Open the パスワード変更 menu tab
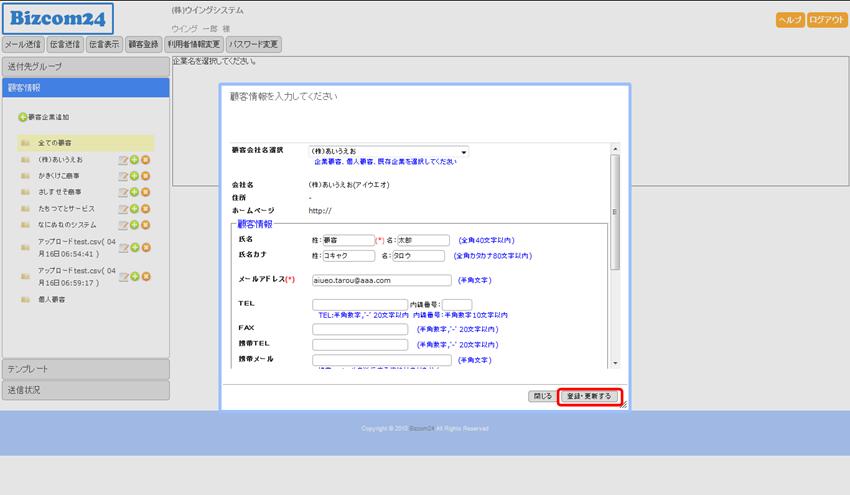850x495 pixels. click(x=254, y=45)
